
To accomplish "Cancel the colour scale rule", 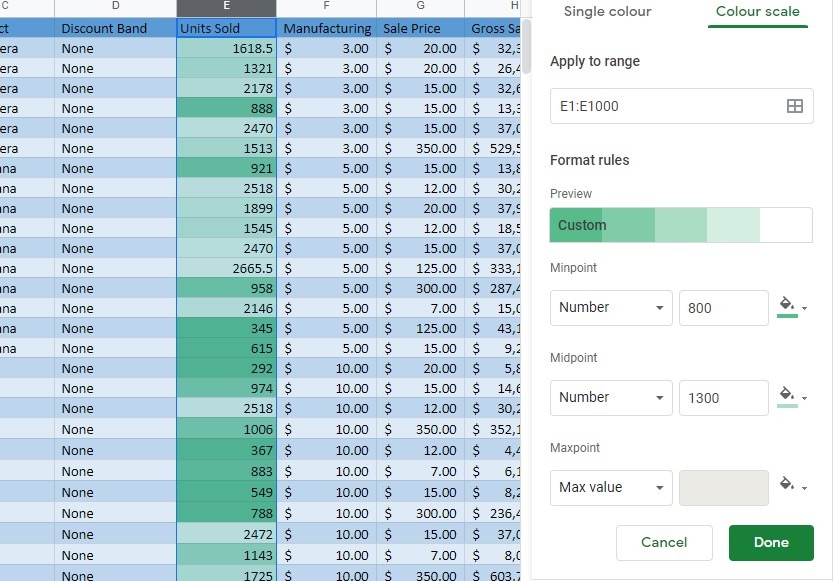I will pos(664,543).
